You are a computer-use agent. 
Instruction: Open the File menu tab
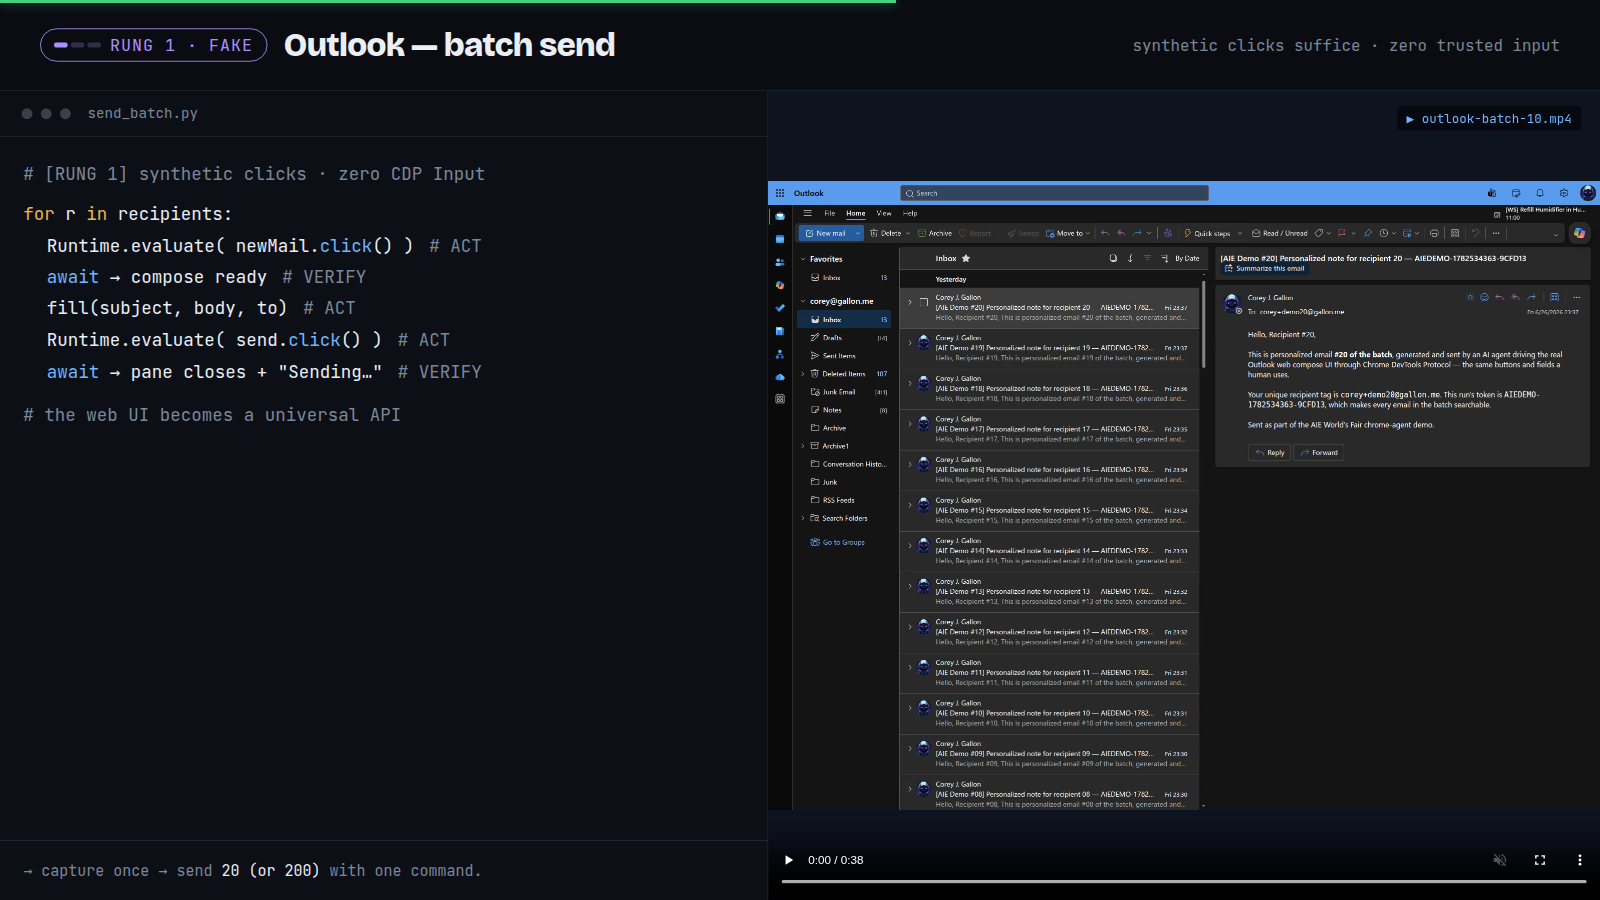coord(829,213)
